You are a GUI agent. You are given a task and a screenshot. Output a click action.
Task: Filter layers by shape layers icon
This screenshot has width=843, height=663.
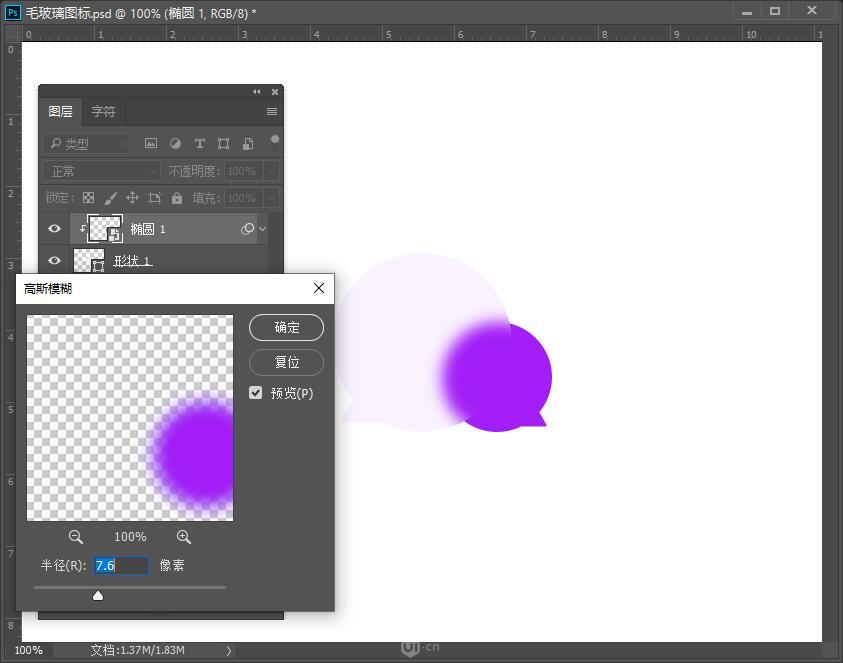(x=224, y=143)
